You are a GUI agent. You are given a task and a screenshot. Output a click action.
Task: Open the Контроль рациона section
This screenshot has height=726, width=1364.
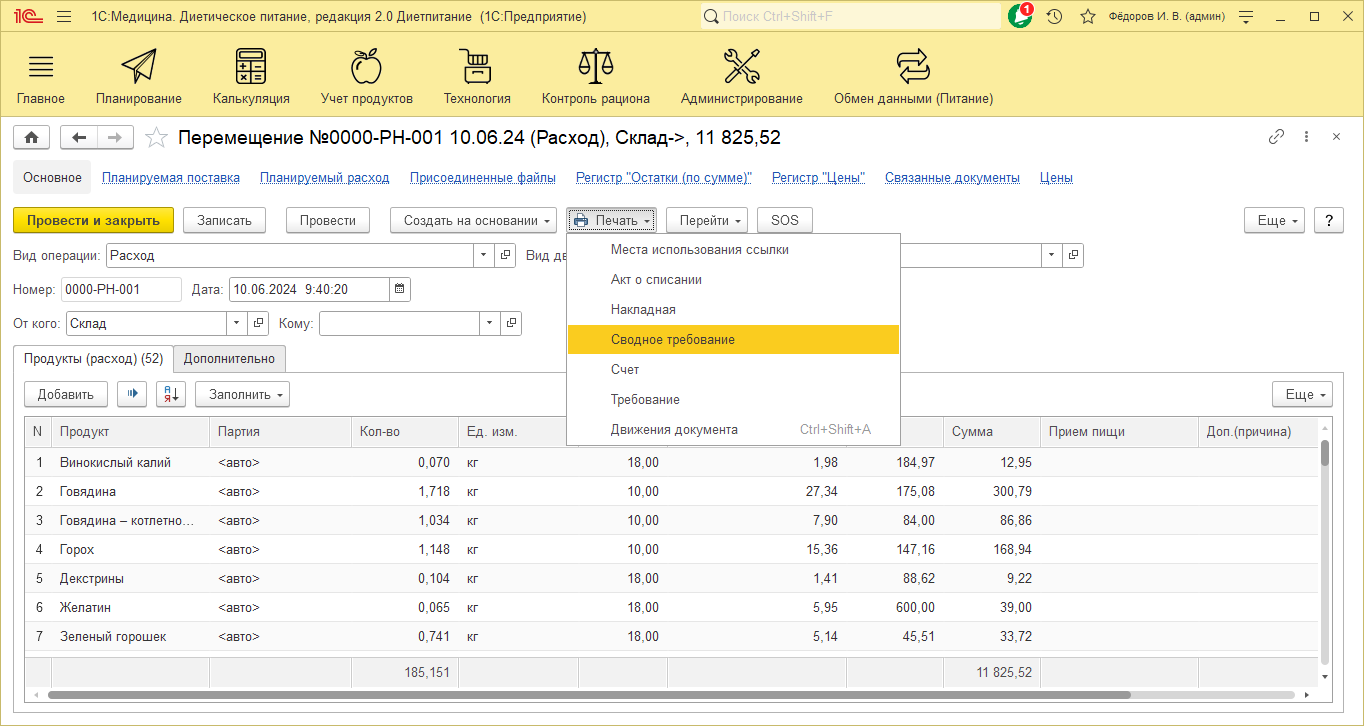tap(596, 78)
